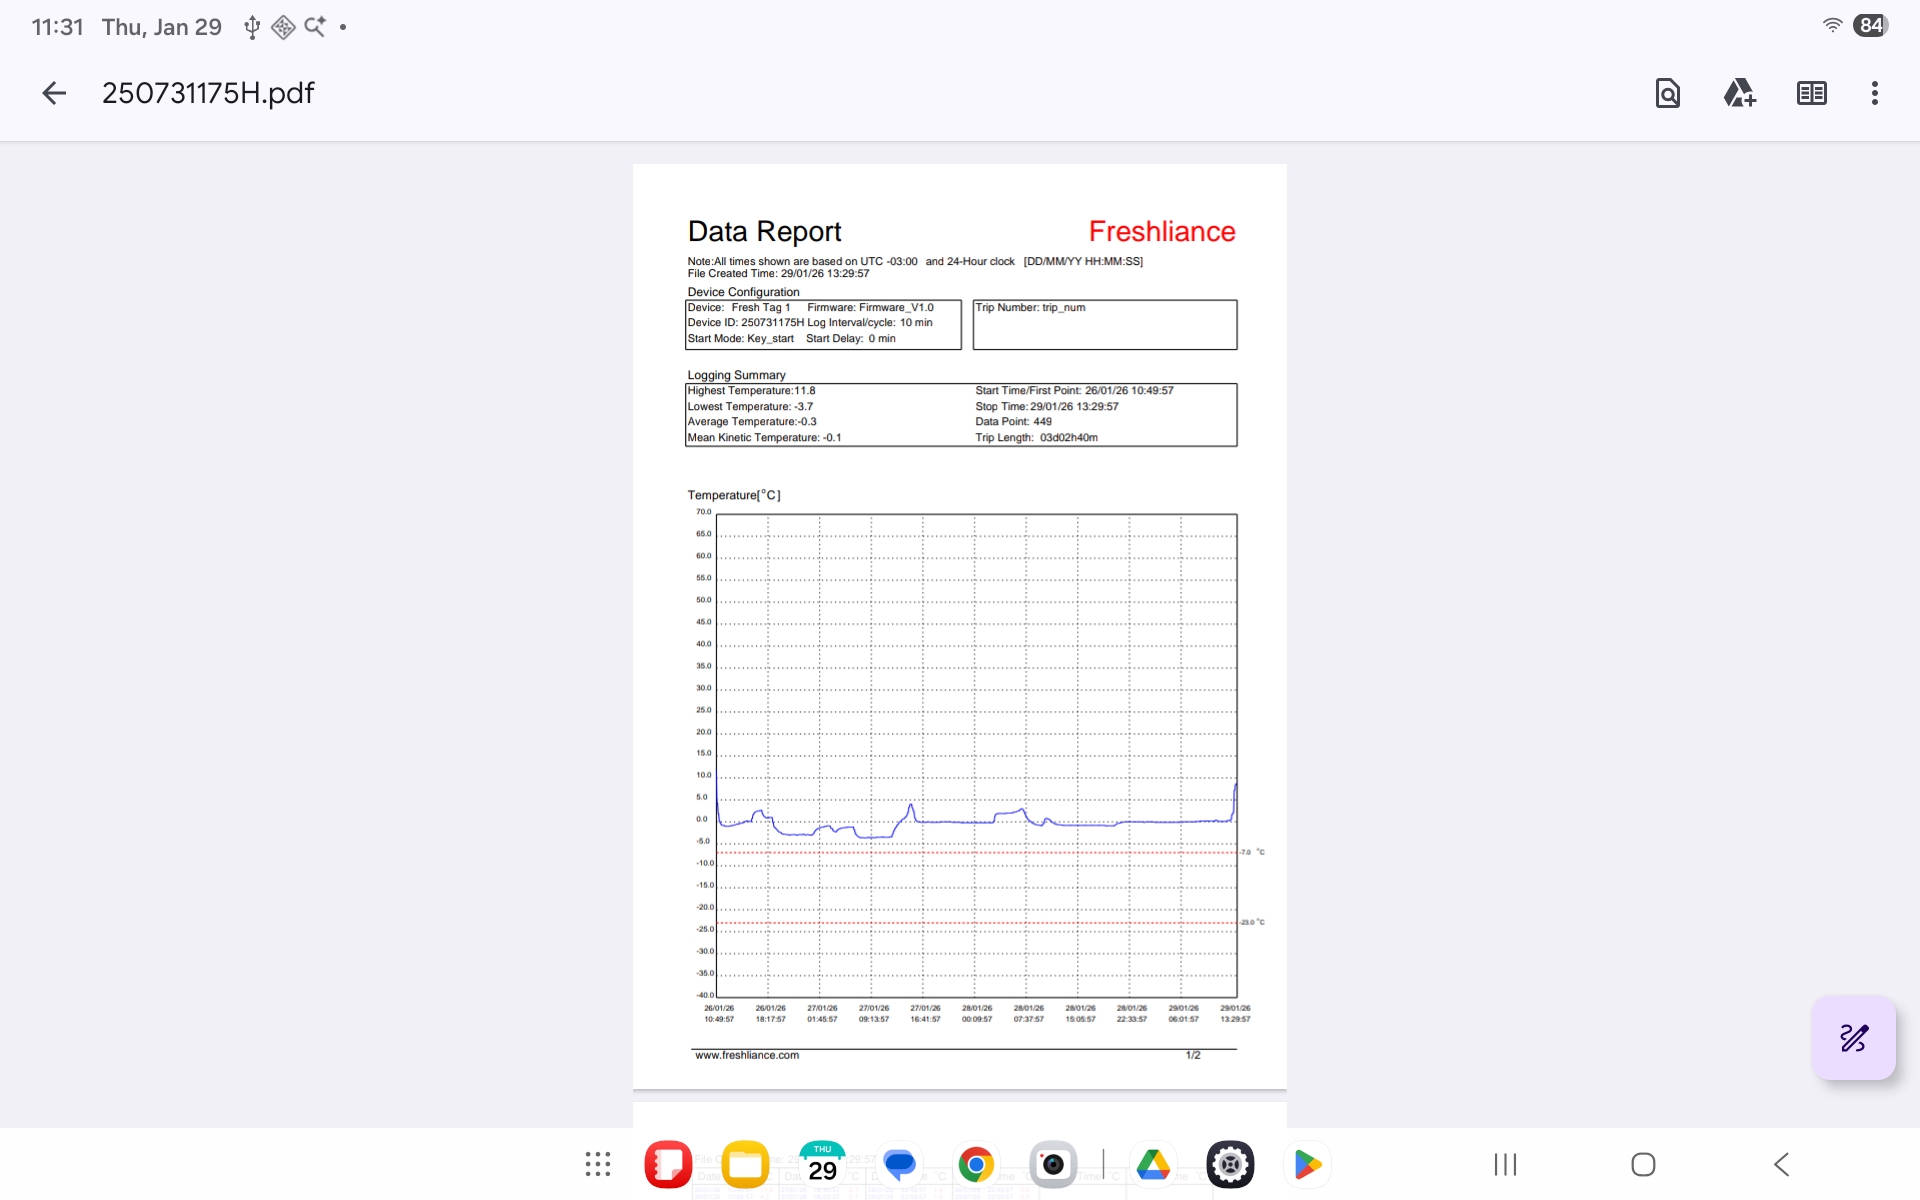
Task: Open the three-dot overflow menu
Action: 1874,93
